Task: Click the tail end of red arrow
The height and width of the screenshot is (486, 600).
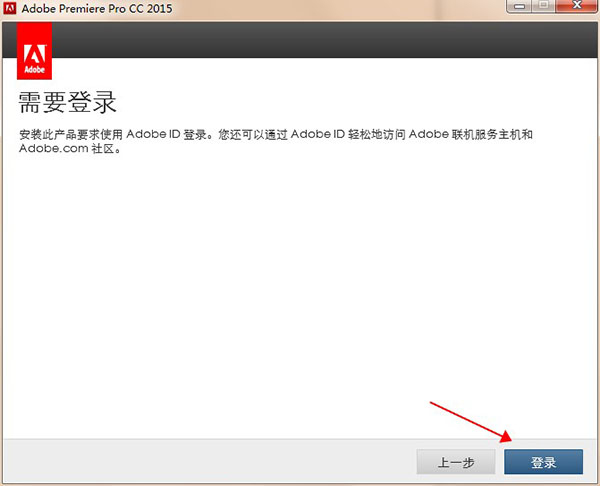Action: (x=432, y=402)
